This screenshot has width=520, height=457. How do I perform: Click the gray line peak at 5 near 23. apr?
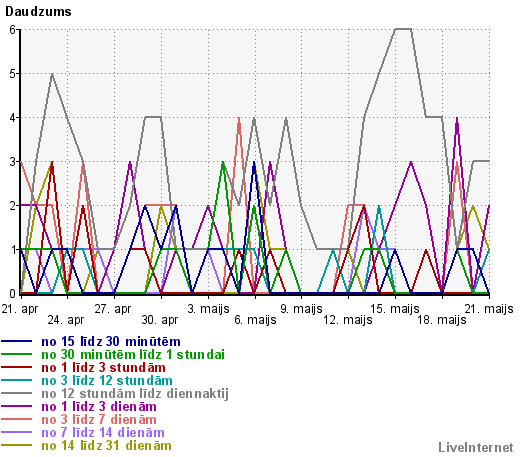52,74
